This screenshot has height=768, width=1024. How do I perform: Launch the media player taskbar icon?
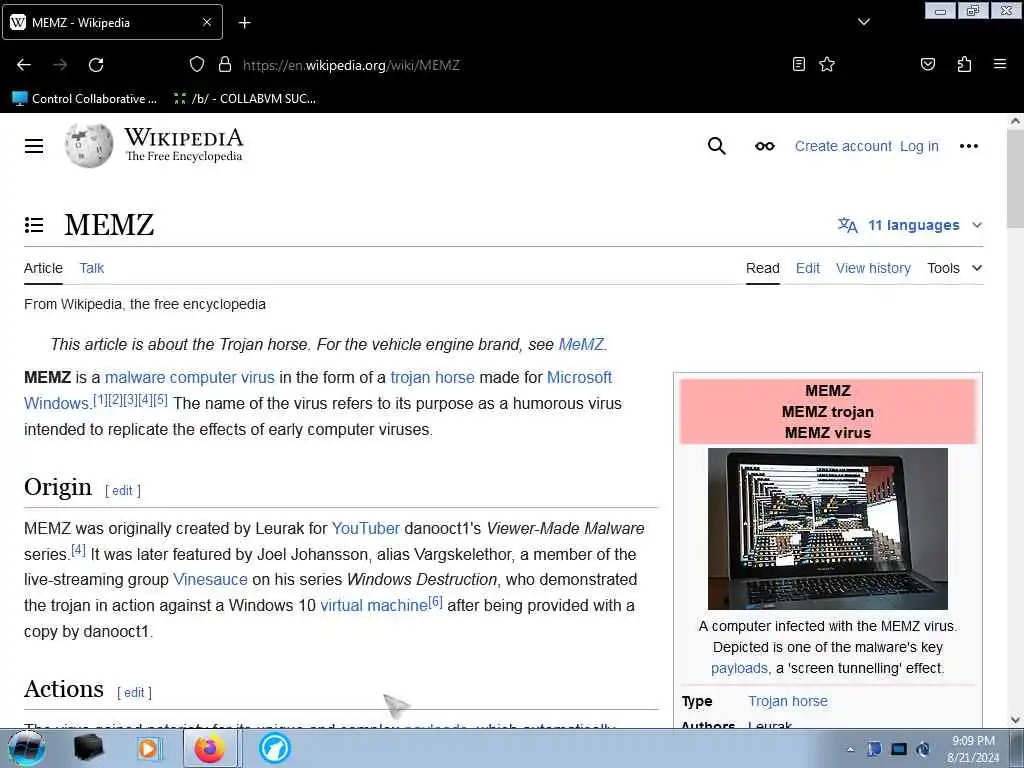148,748
